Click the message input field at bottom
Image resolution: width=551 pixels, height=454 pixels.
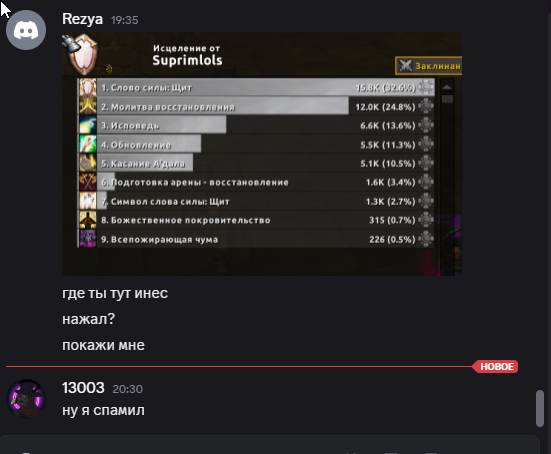tap(270, 445)
